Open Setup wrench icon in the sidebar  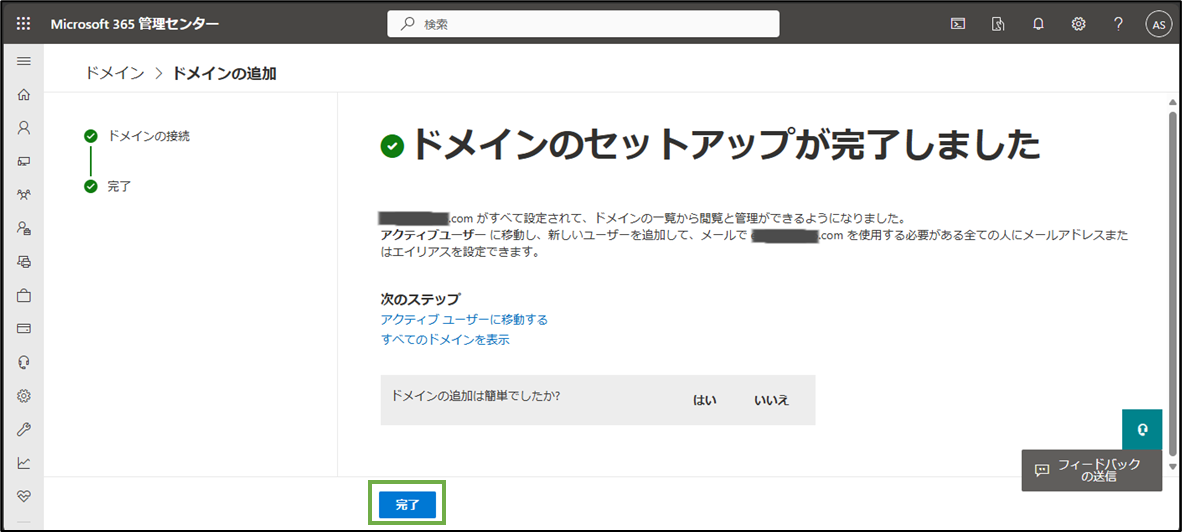click(x=23, y=430)
